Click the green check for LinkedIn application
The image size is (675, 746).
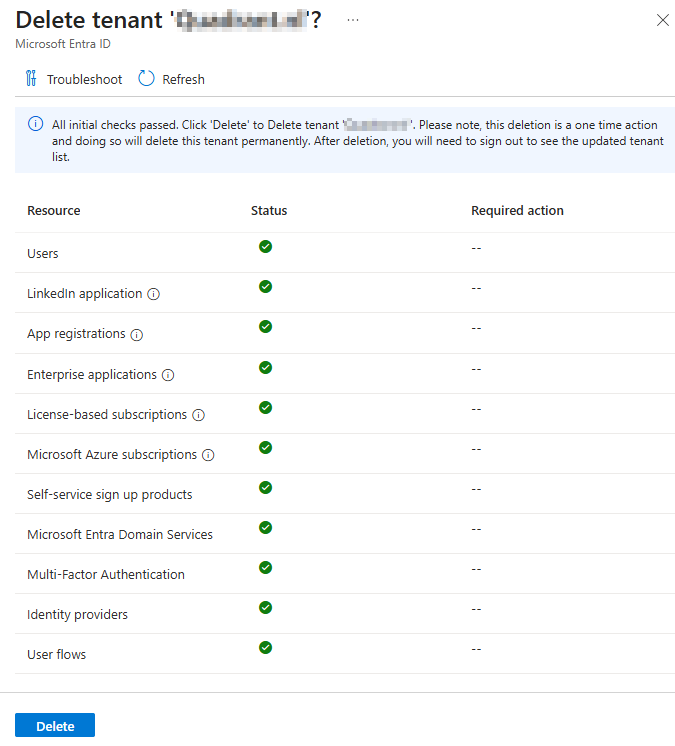265,286
